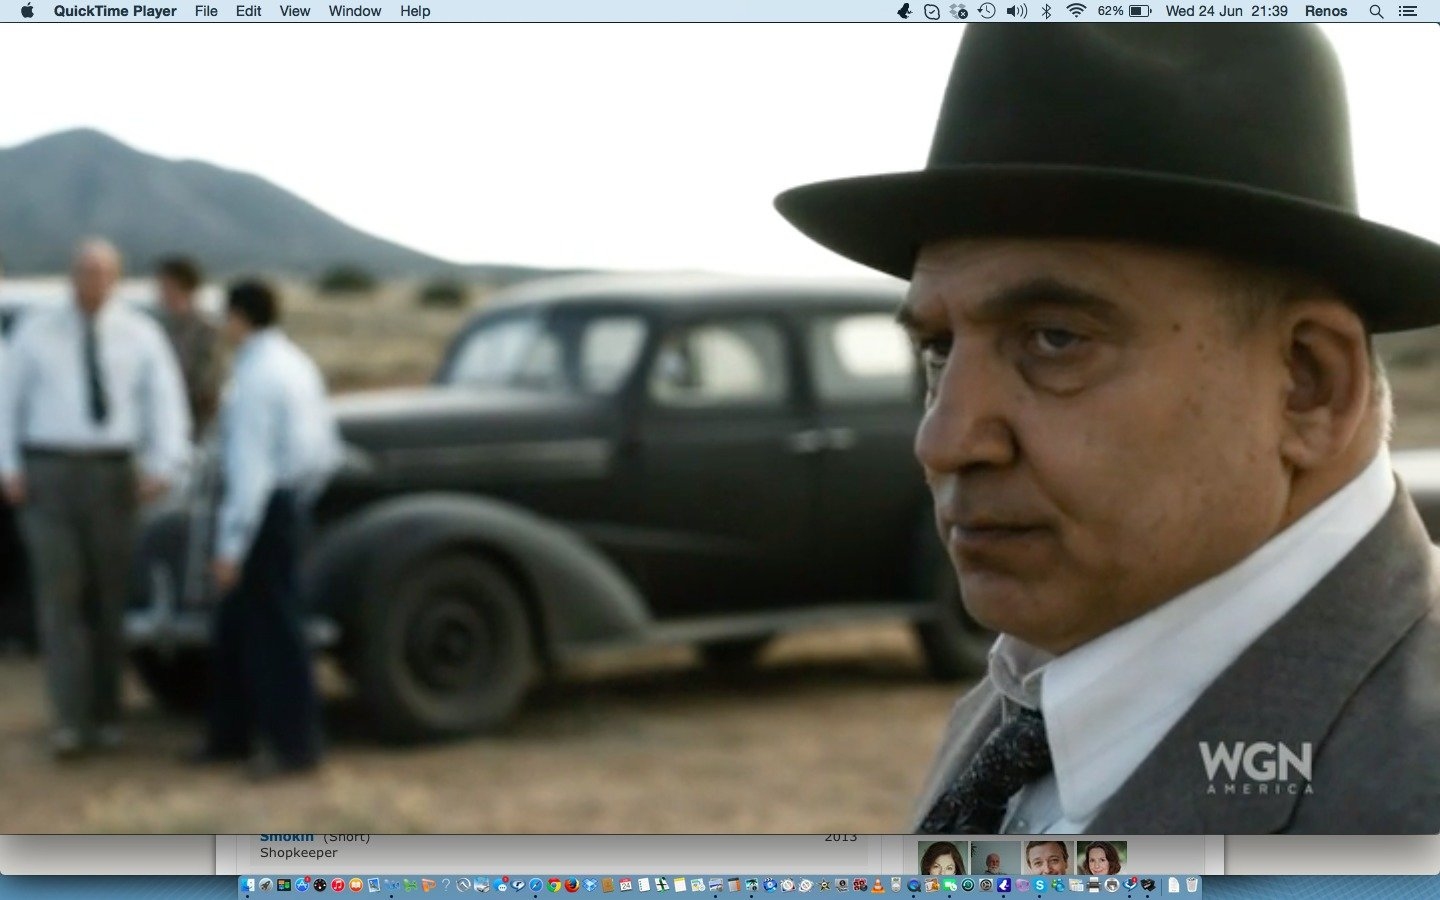Open the Apple menu
Viewport: 1440px width, 900px height.
pos(27,11)
